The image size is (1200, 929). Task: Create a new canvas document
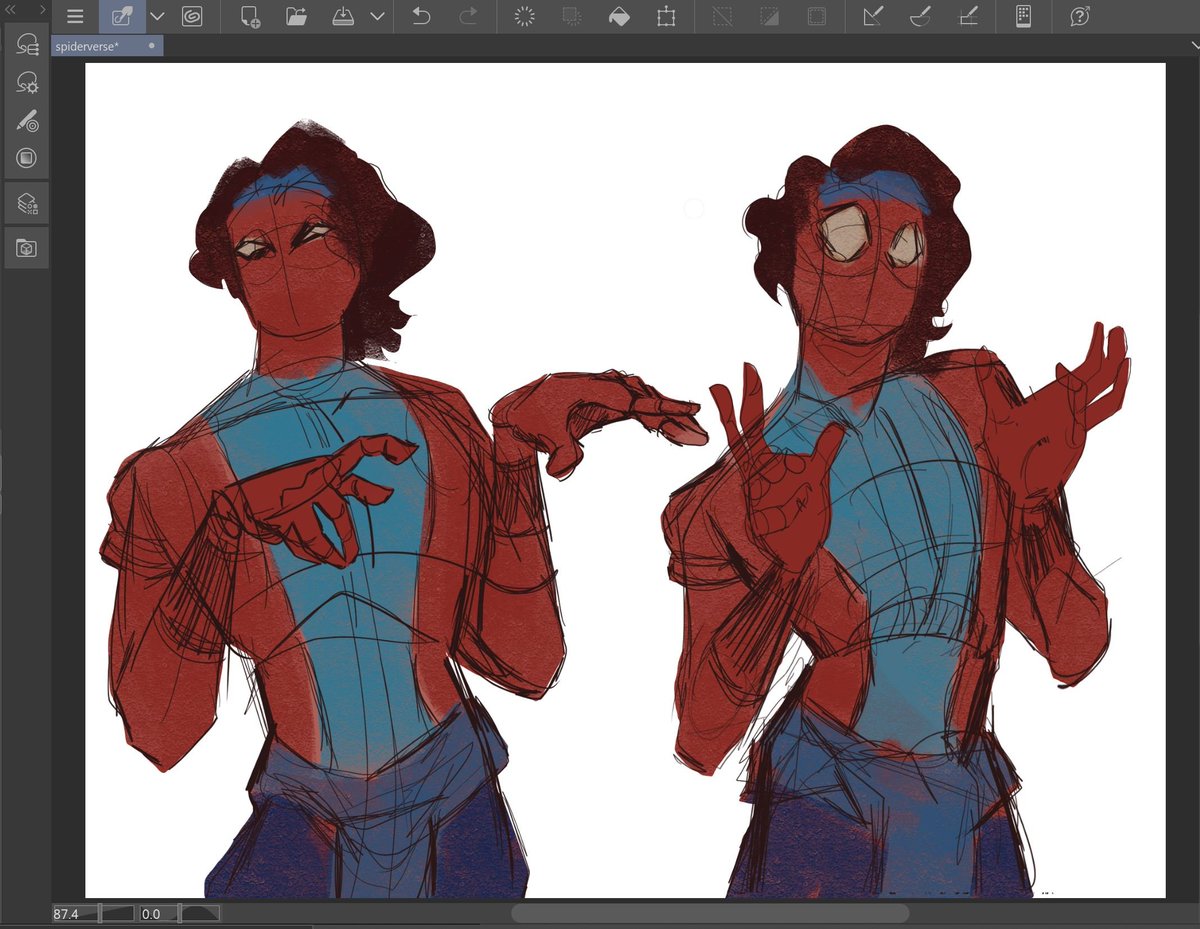tap(251, 16)
